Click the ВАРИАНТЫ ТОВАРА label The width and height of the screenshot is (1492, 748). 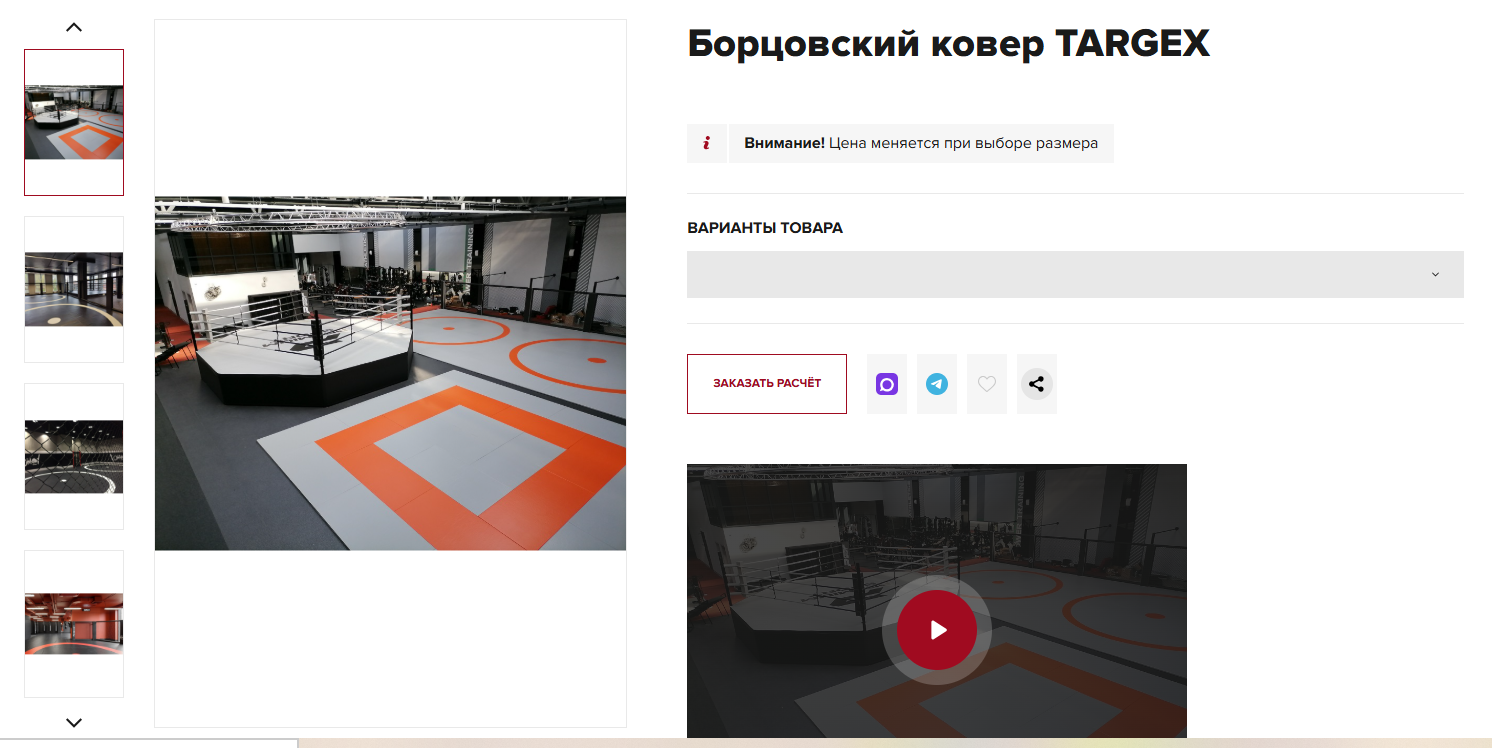pos(765,228)
